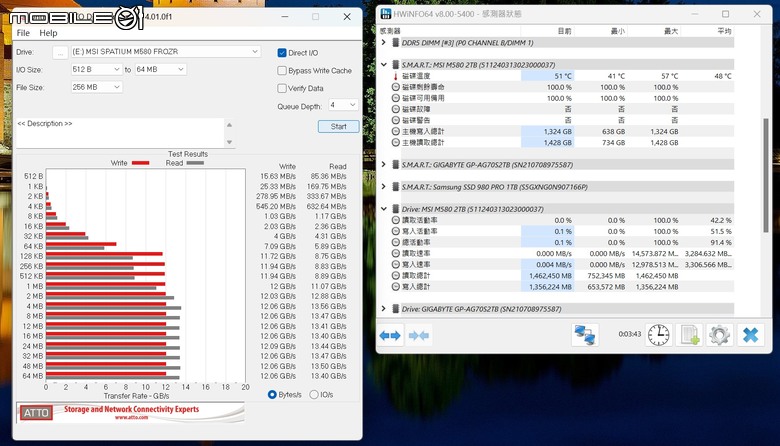Open the network remote monitoring icon in HWiNFO
The height and width of the screenshot is (446, 780).
coord(585,335)
